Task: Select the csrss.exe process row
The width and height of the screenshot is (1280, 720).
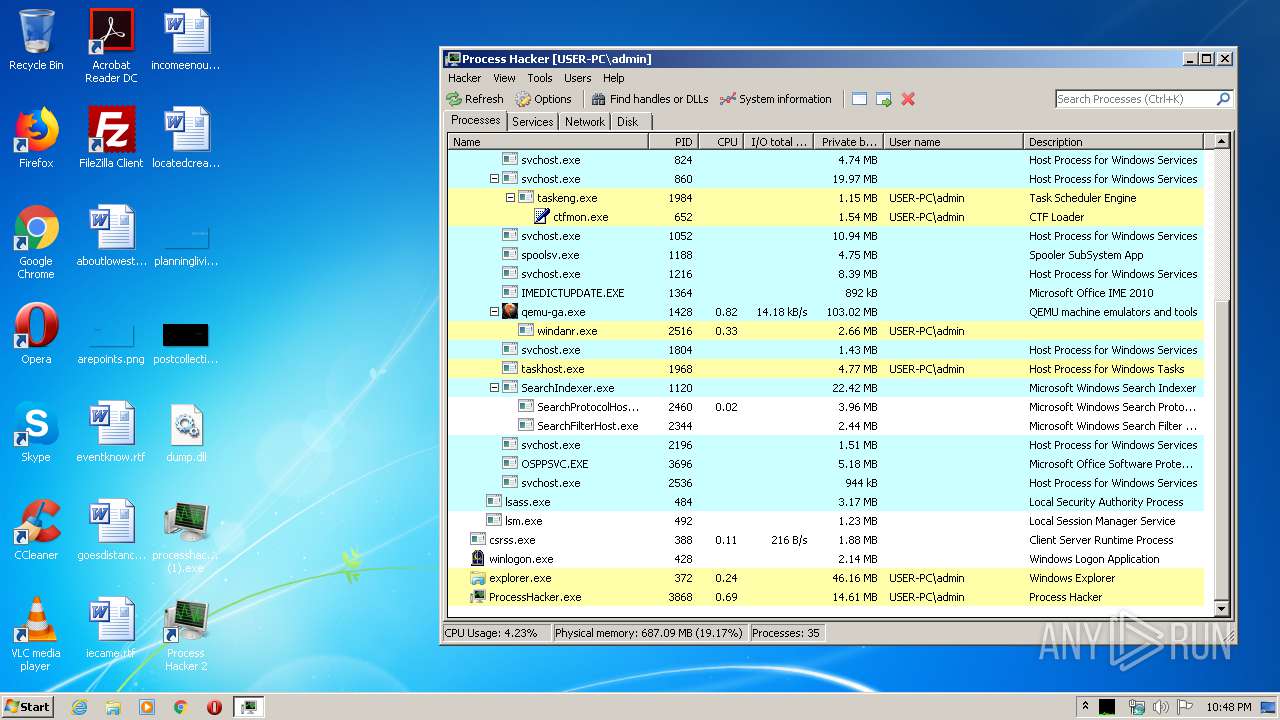Action: [x=826, y=540]
